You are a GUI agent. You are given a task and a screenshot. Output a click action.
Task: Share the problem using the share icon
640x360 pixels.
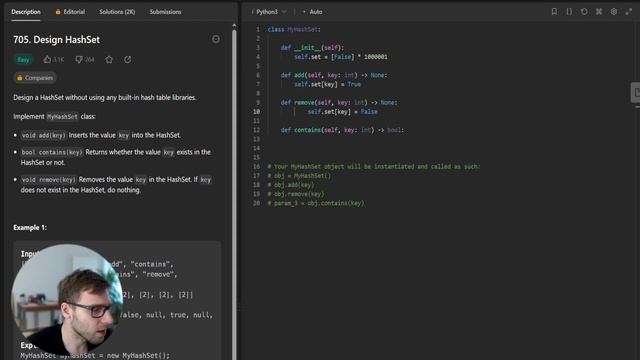point(128,60)
